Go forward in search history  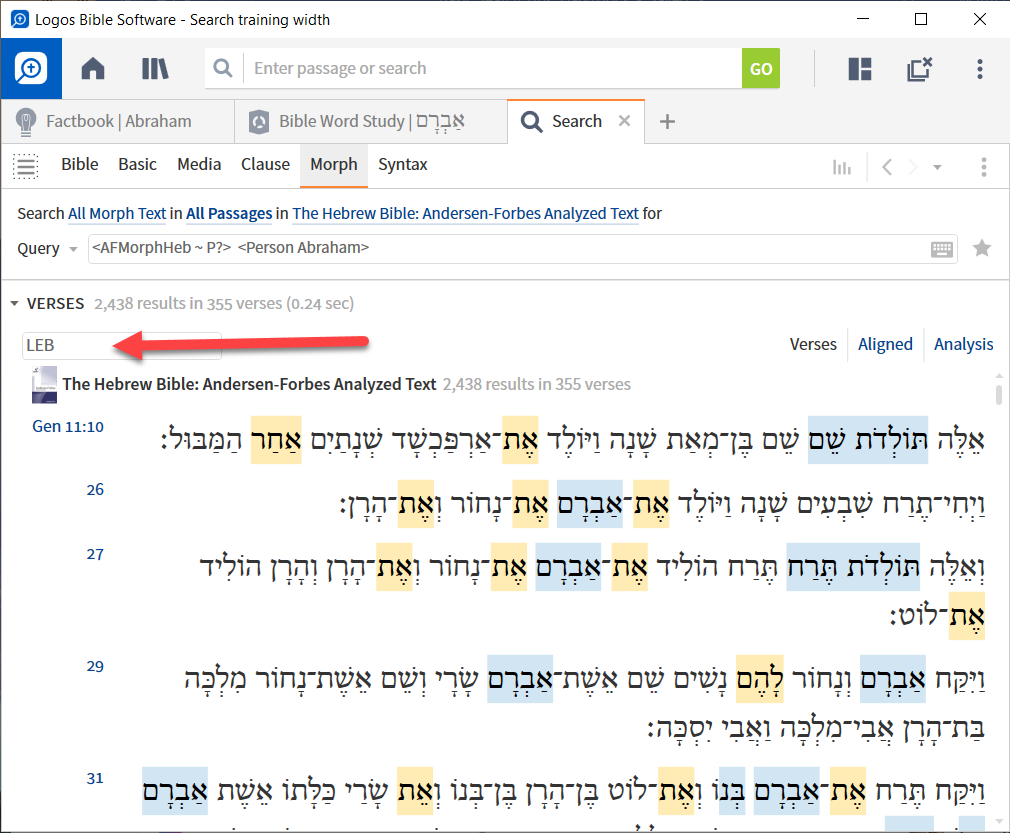pos(912,167)
